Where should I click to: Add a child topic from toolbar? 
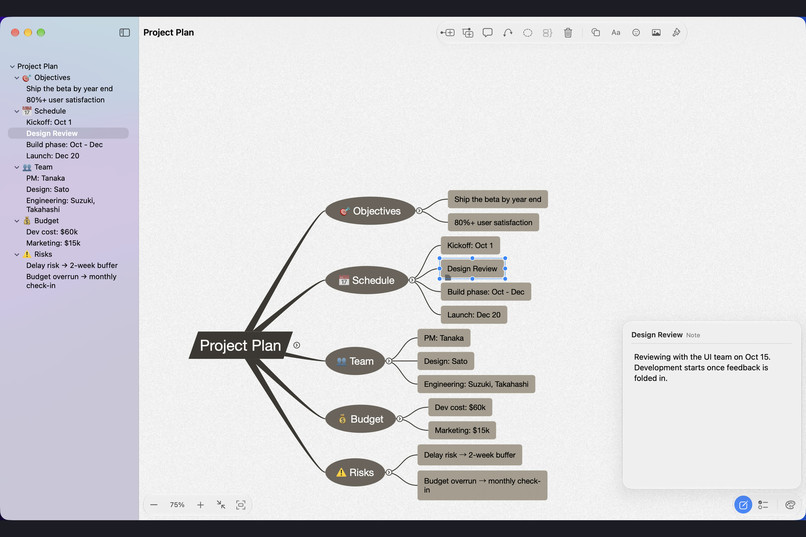[x=447, y=32]
